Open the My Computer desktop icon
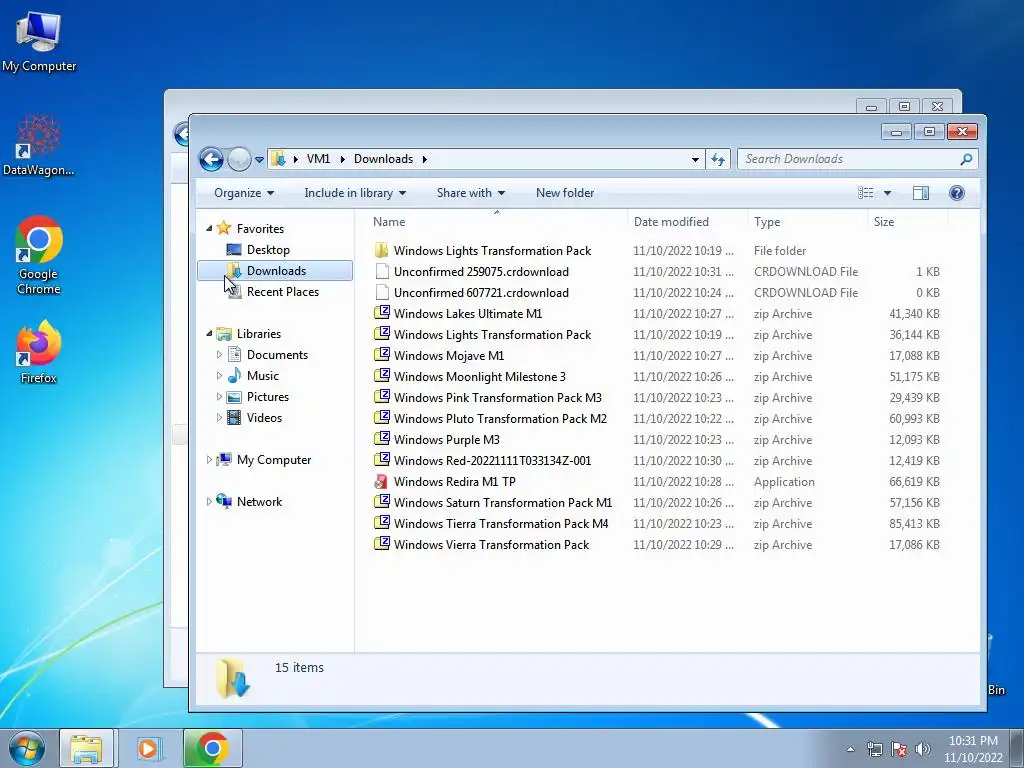 tap(39, 40)
